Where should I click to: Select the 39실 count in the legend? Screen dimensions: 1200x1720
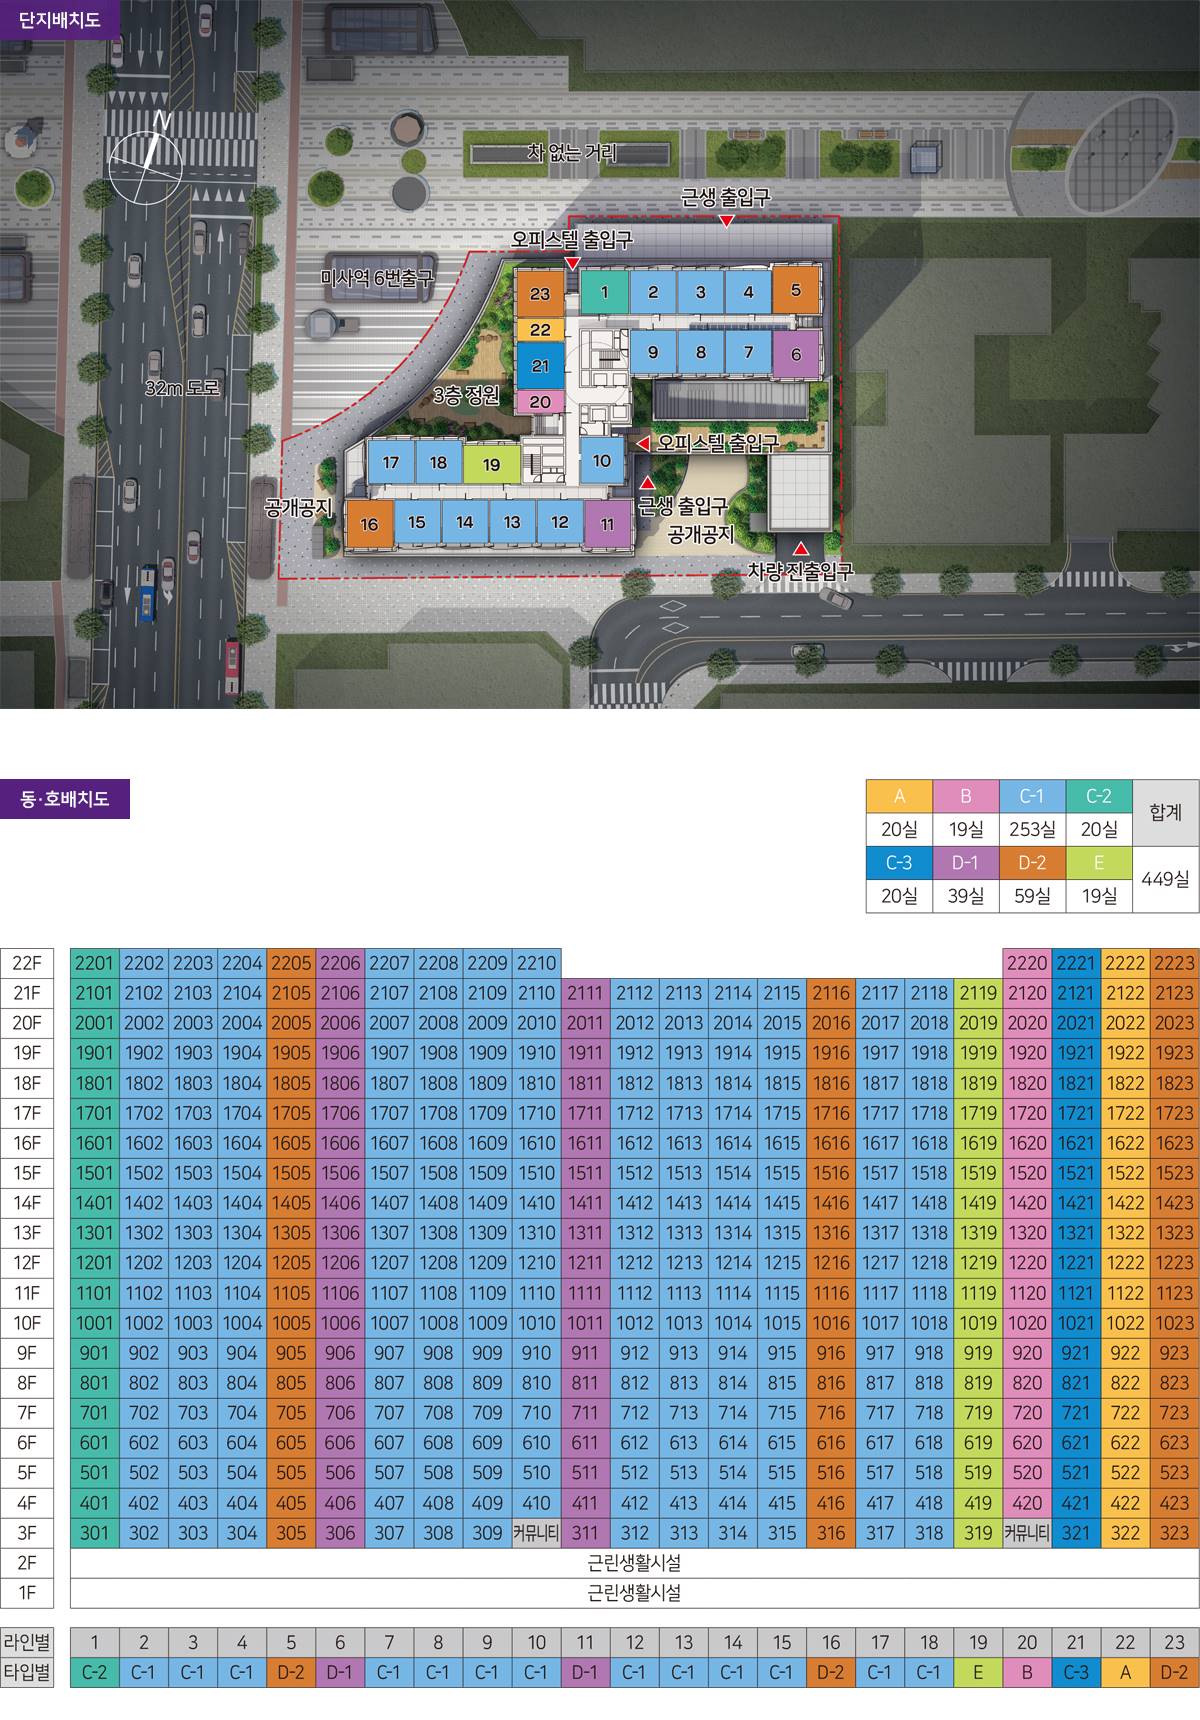pos(965,896)
